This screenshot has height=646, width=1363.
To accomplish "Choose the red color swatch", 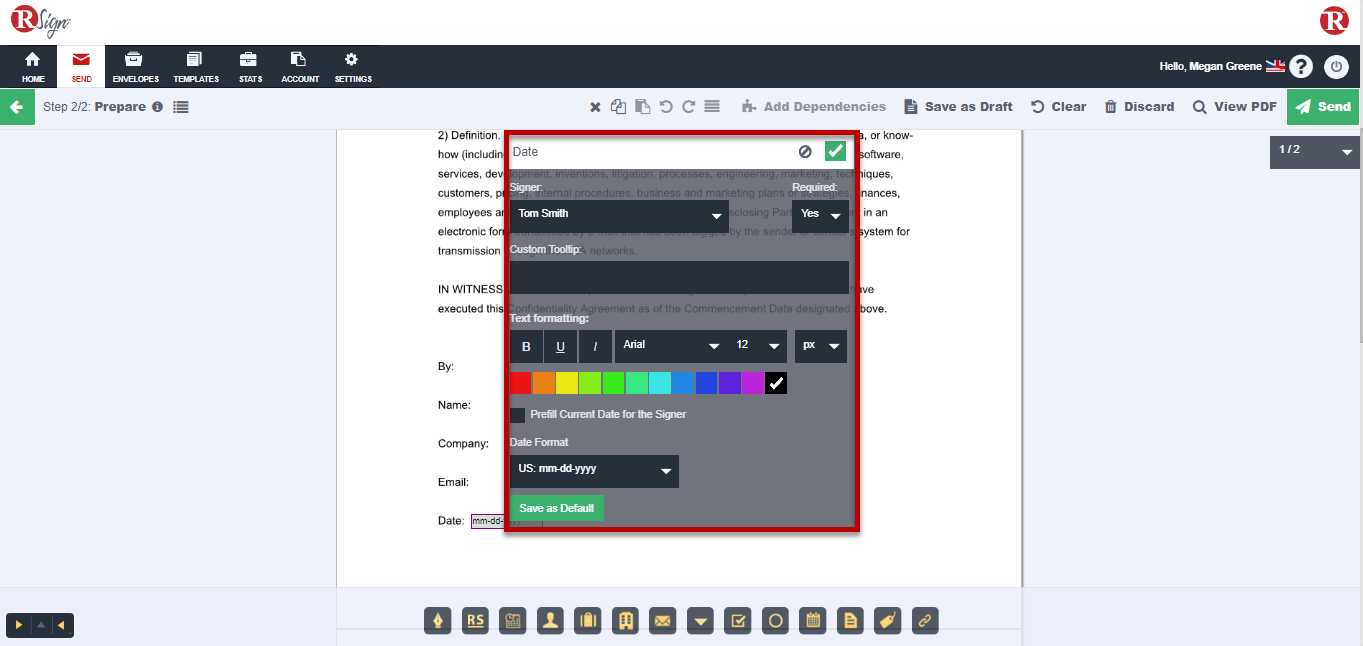I will coord(520,383).
